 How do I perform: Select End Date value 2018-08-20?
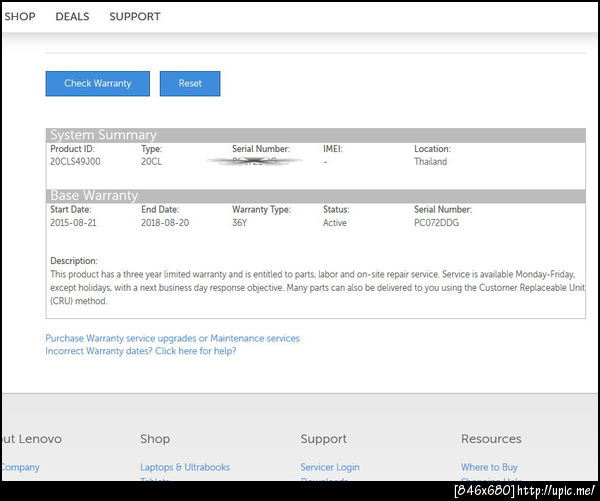[165, 223]
